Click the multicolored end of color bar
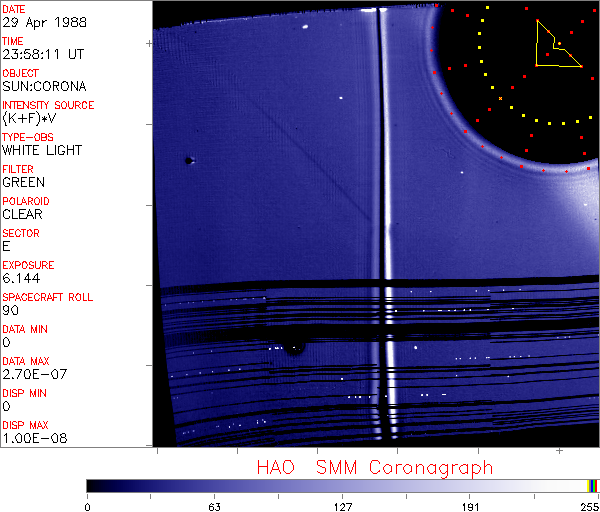Image resolution: width=600 pixels, height=512 pixels. coord(592,485)
